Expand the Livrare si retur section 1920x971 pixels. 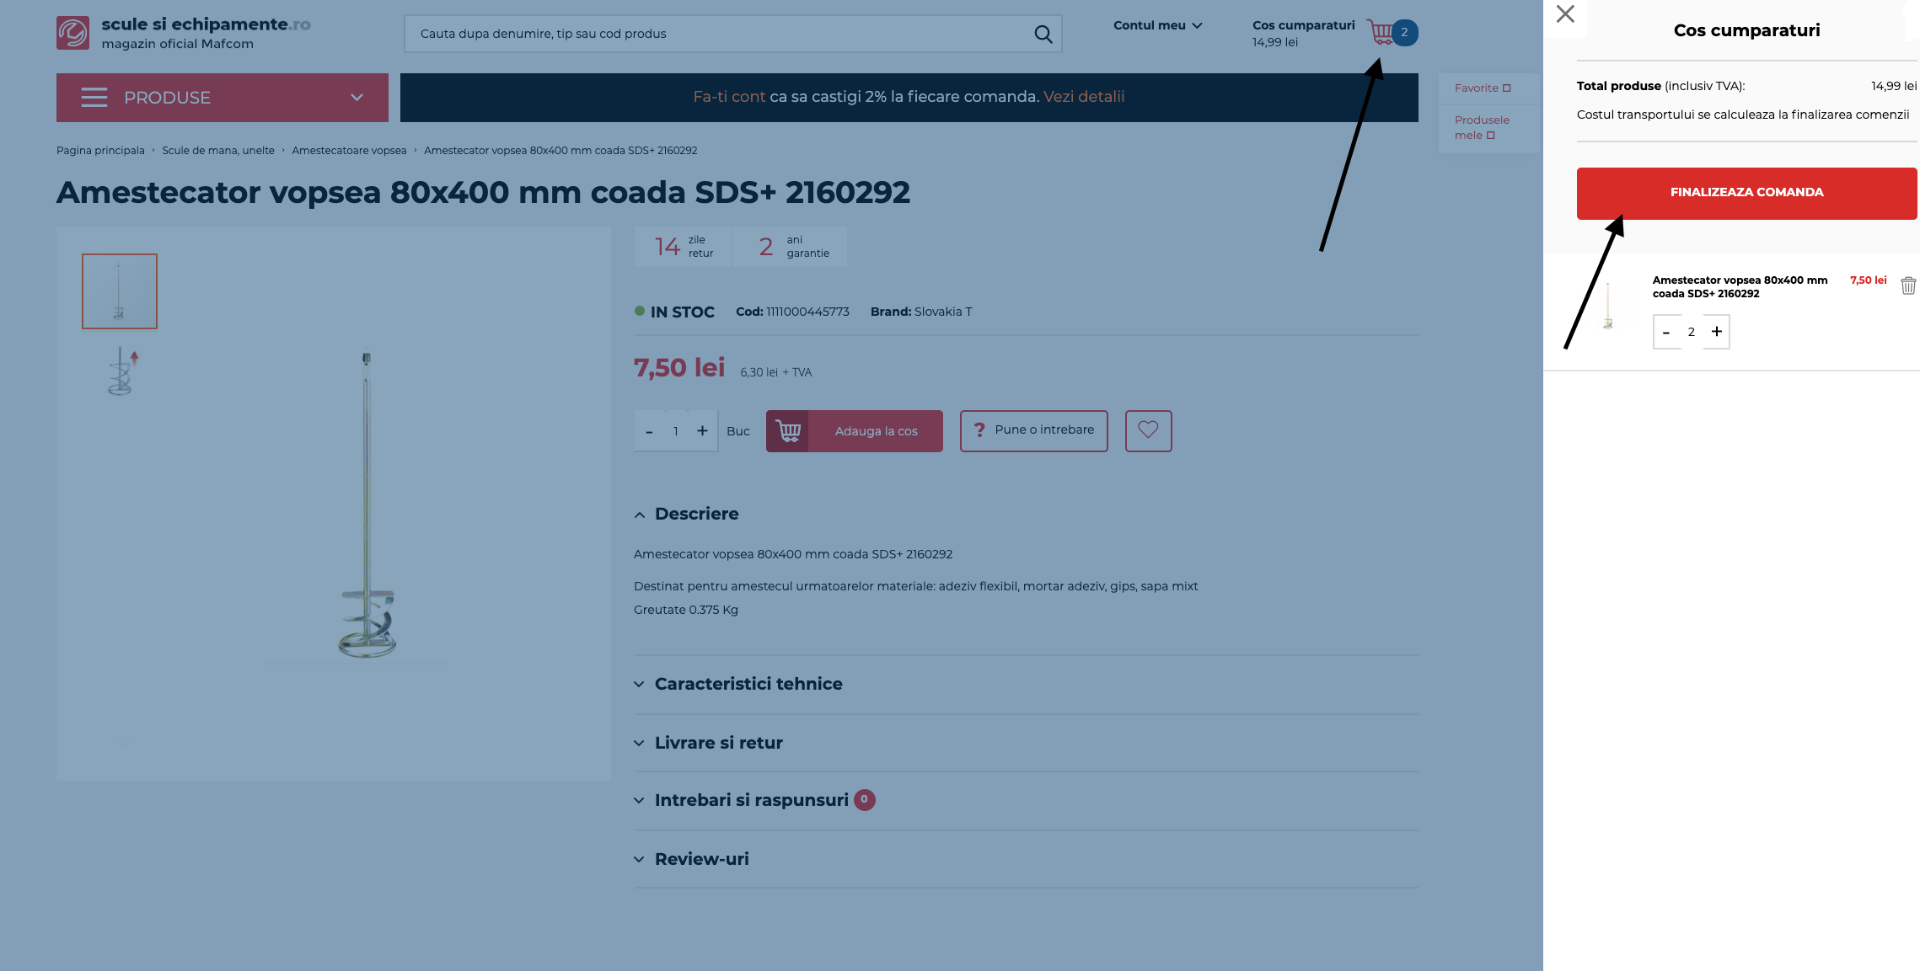click(x=718, y=743)
